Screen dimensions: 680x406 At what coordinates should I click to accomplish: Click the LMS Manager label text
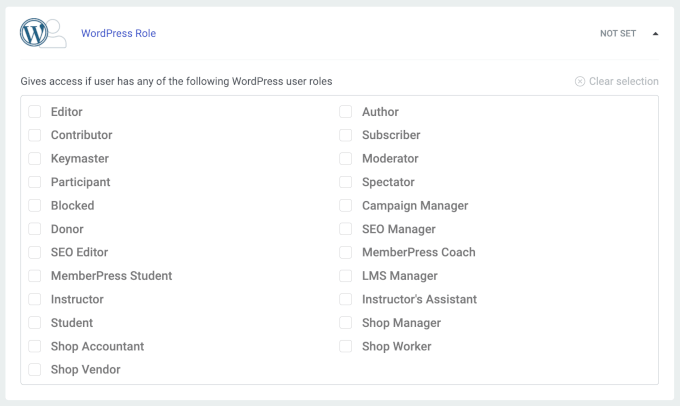click(x=400, y=276)
